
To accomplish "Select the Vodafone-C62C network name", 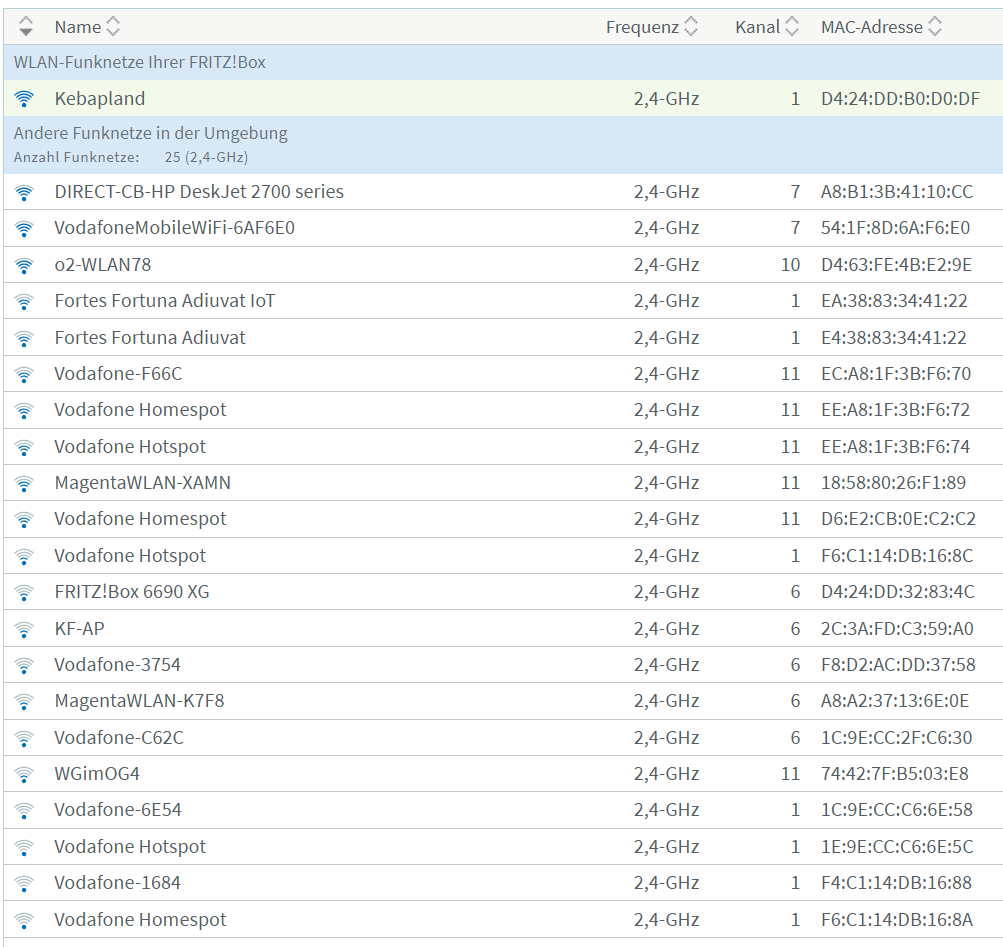I will point(119,737).
